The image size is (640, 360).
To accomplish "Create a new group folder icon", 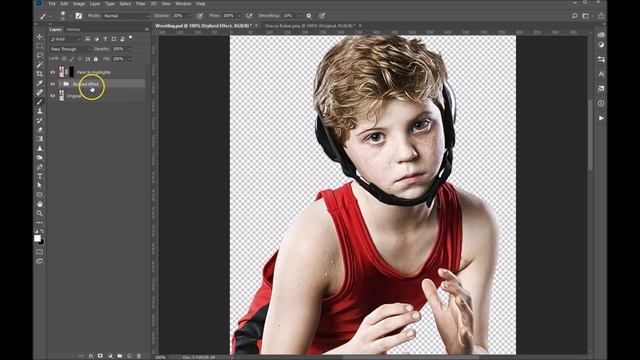I will click(x=120, y=356).
